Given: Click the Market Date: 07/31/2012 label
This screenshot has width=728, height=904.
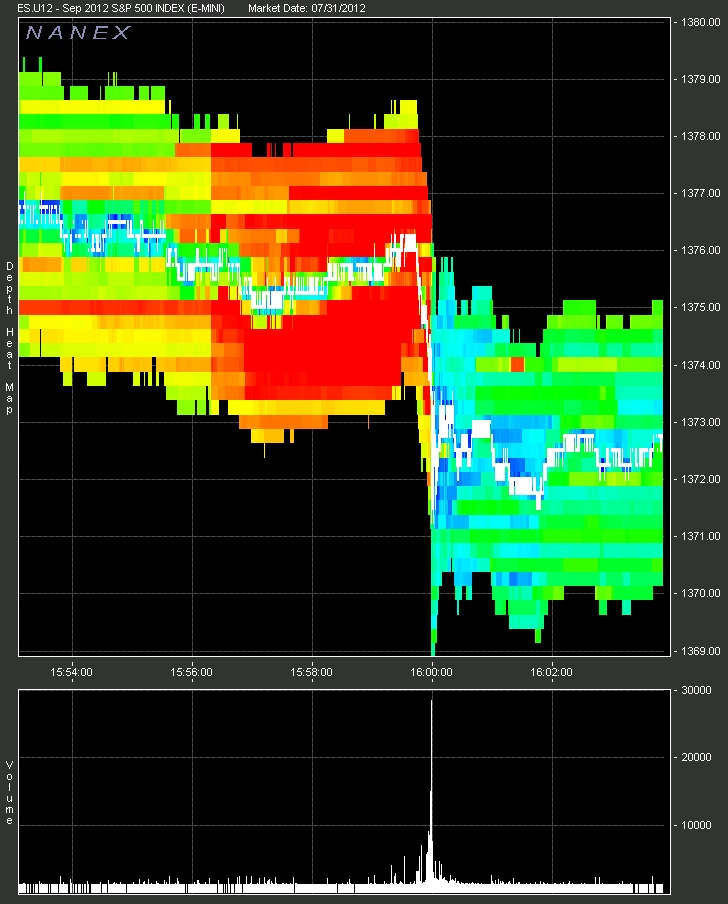Looking at the screenshot, I should [x=307, y=8].
